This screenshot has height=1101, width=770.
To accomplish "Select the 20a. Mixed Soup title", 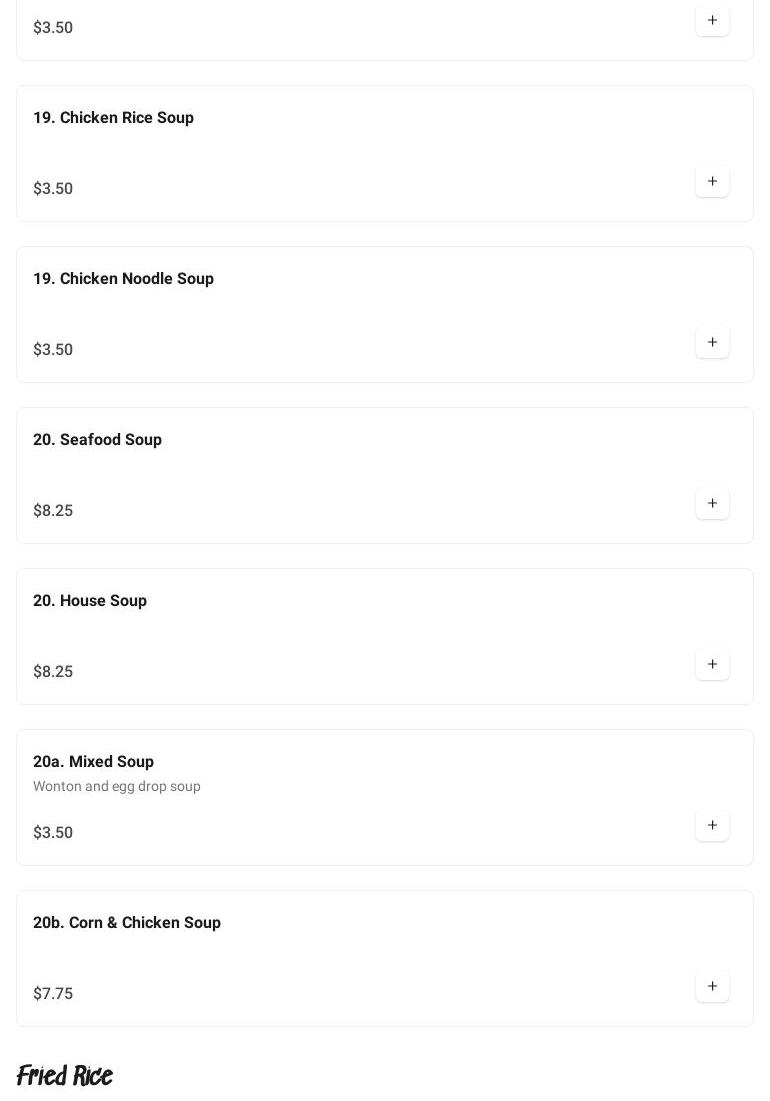I will point(93,762).
